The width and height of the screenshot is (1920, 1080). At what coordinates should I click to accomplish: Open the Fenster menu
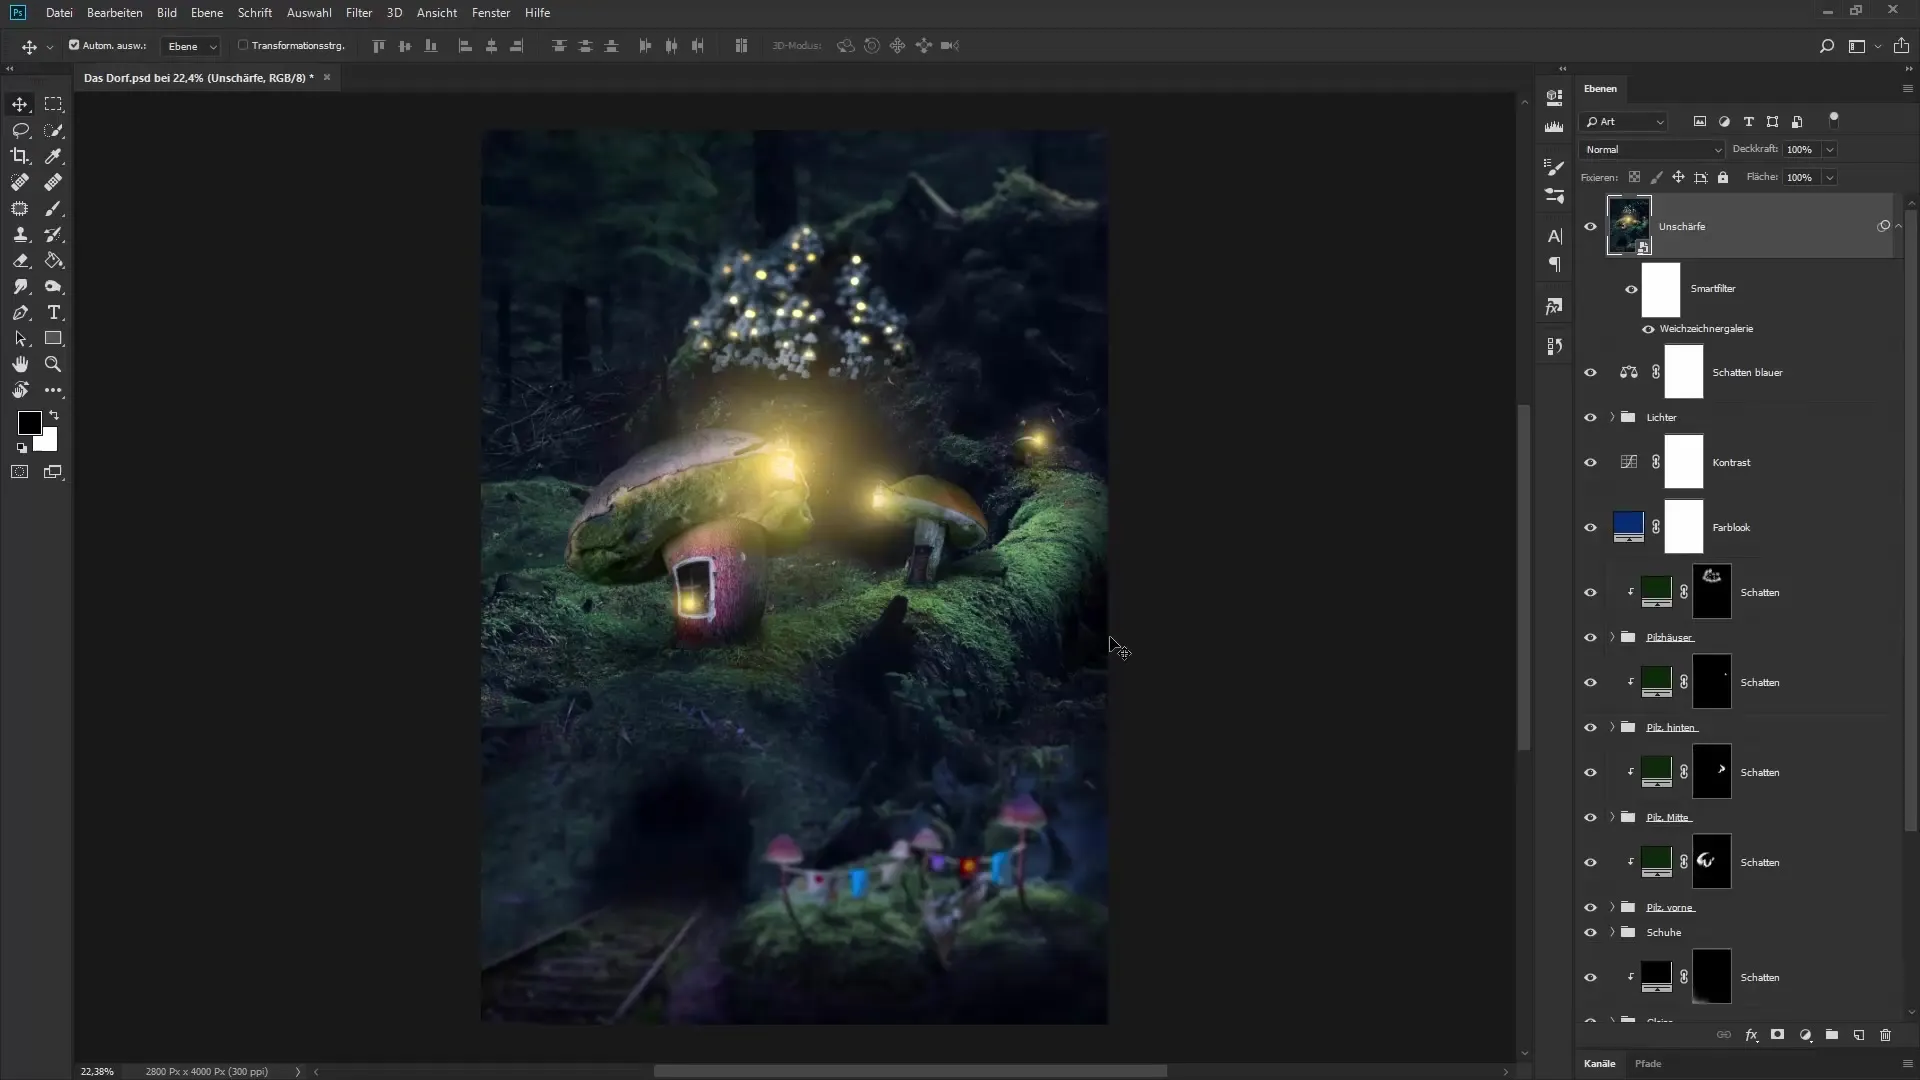(x=491, y=13)
